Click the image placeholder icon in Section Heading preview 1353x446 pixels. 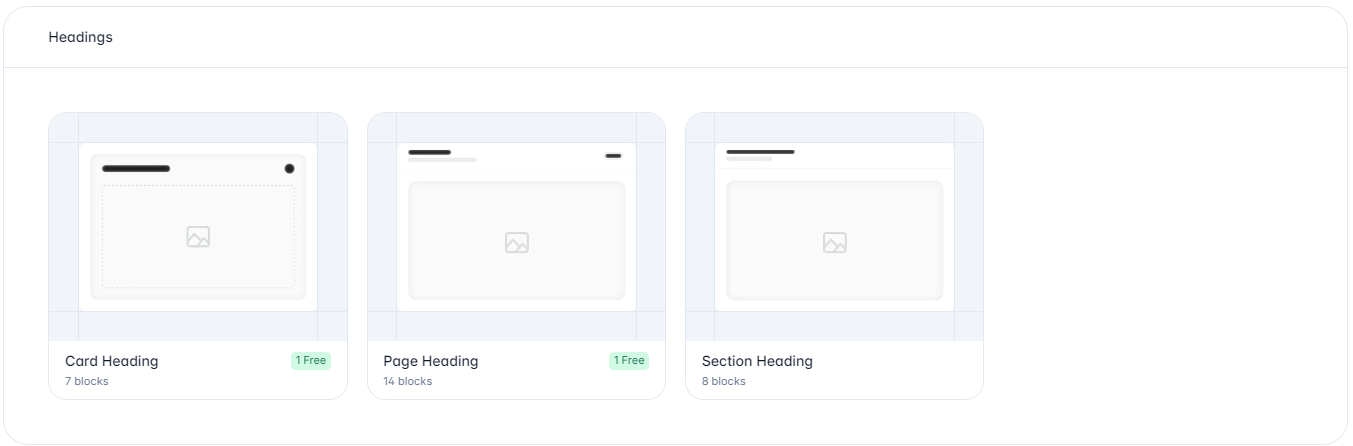pyautogui.click(x=834, y=242)
